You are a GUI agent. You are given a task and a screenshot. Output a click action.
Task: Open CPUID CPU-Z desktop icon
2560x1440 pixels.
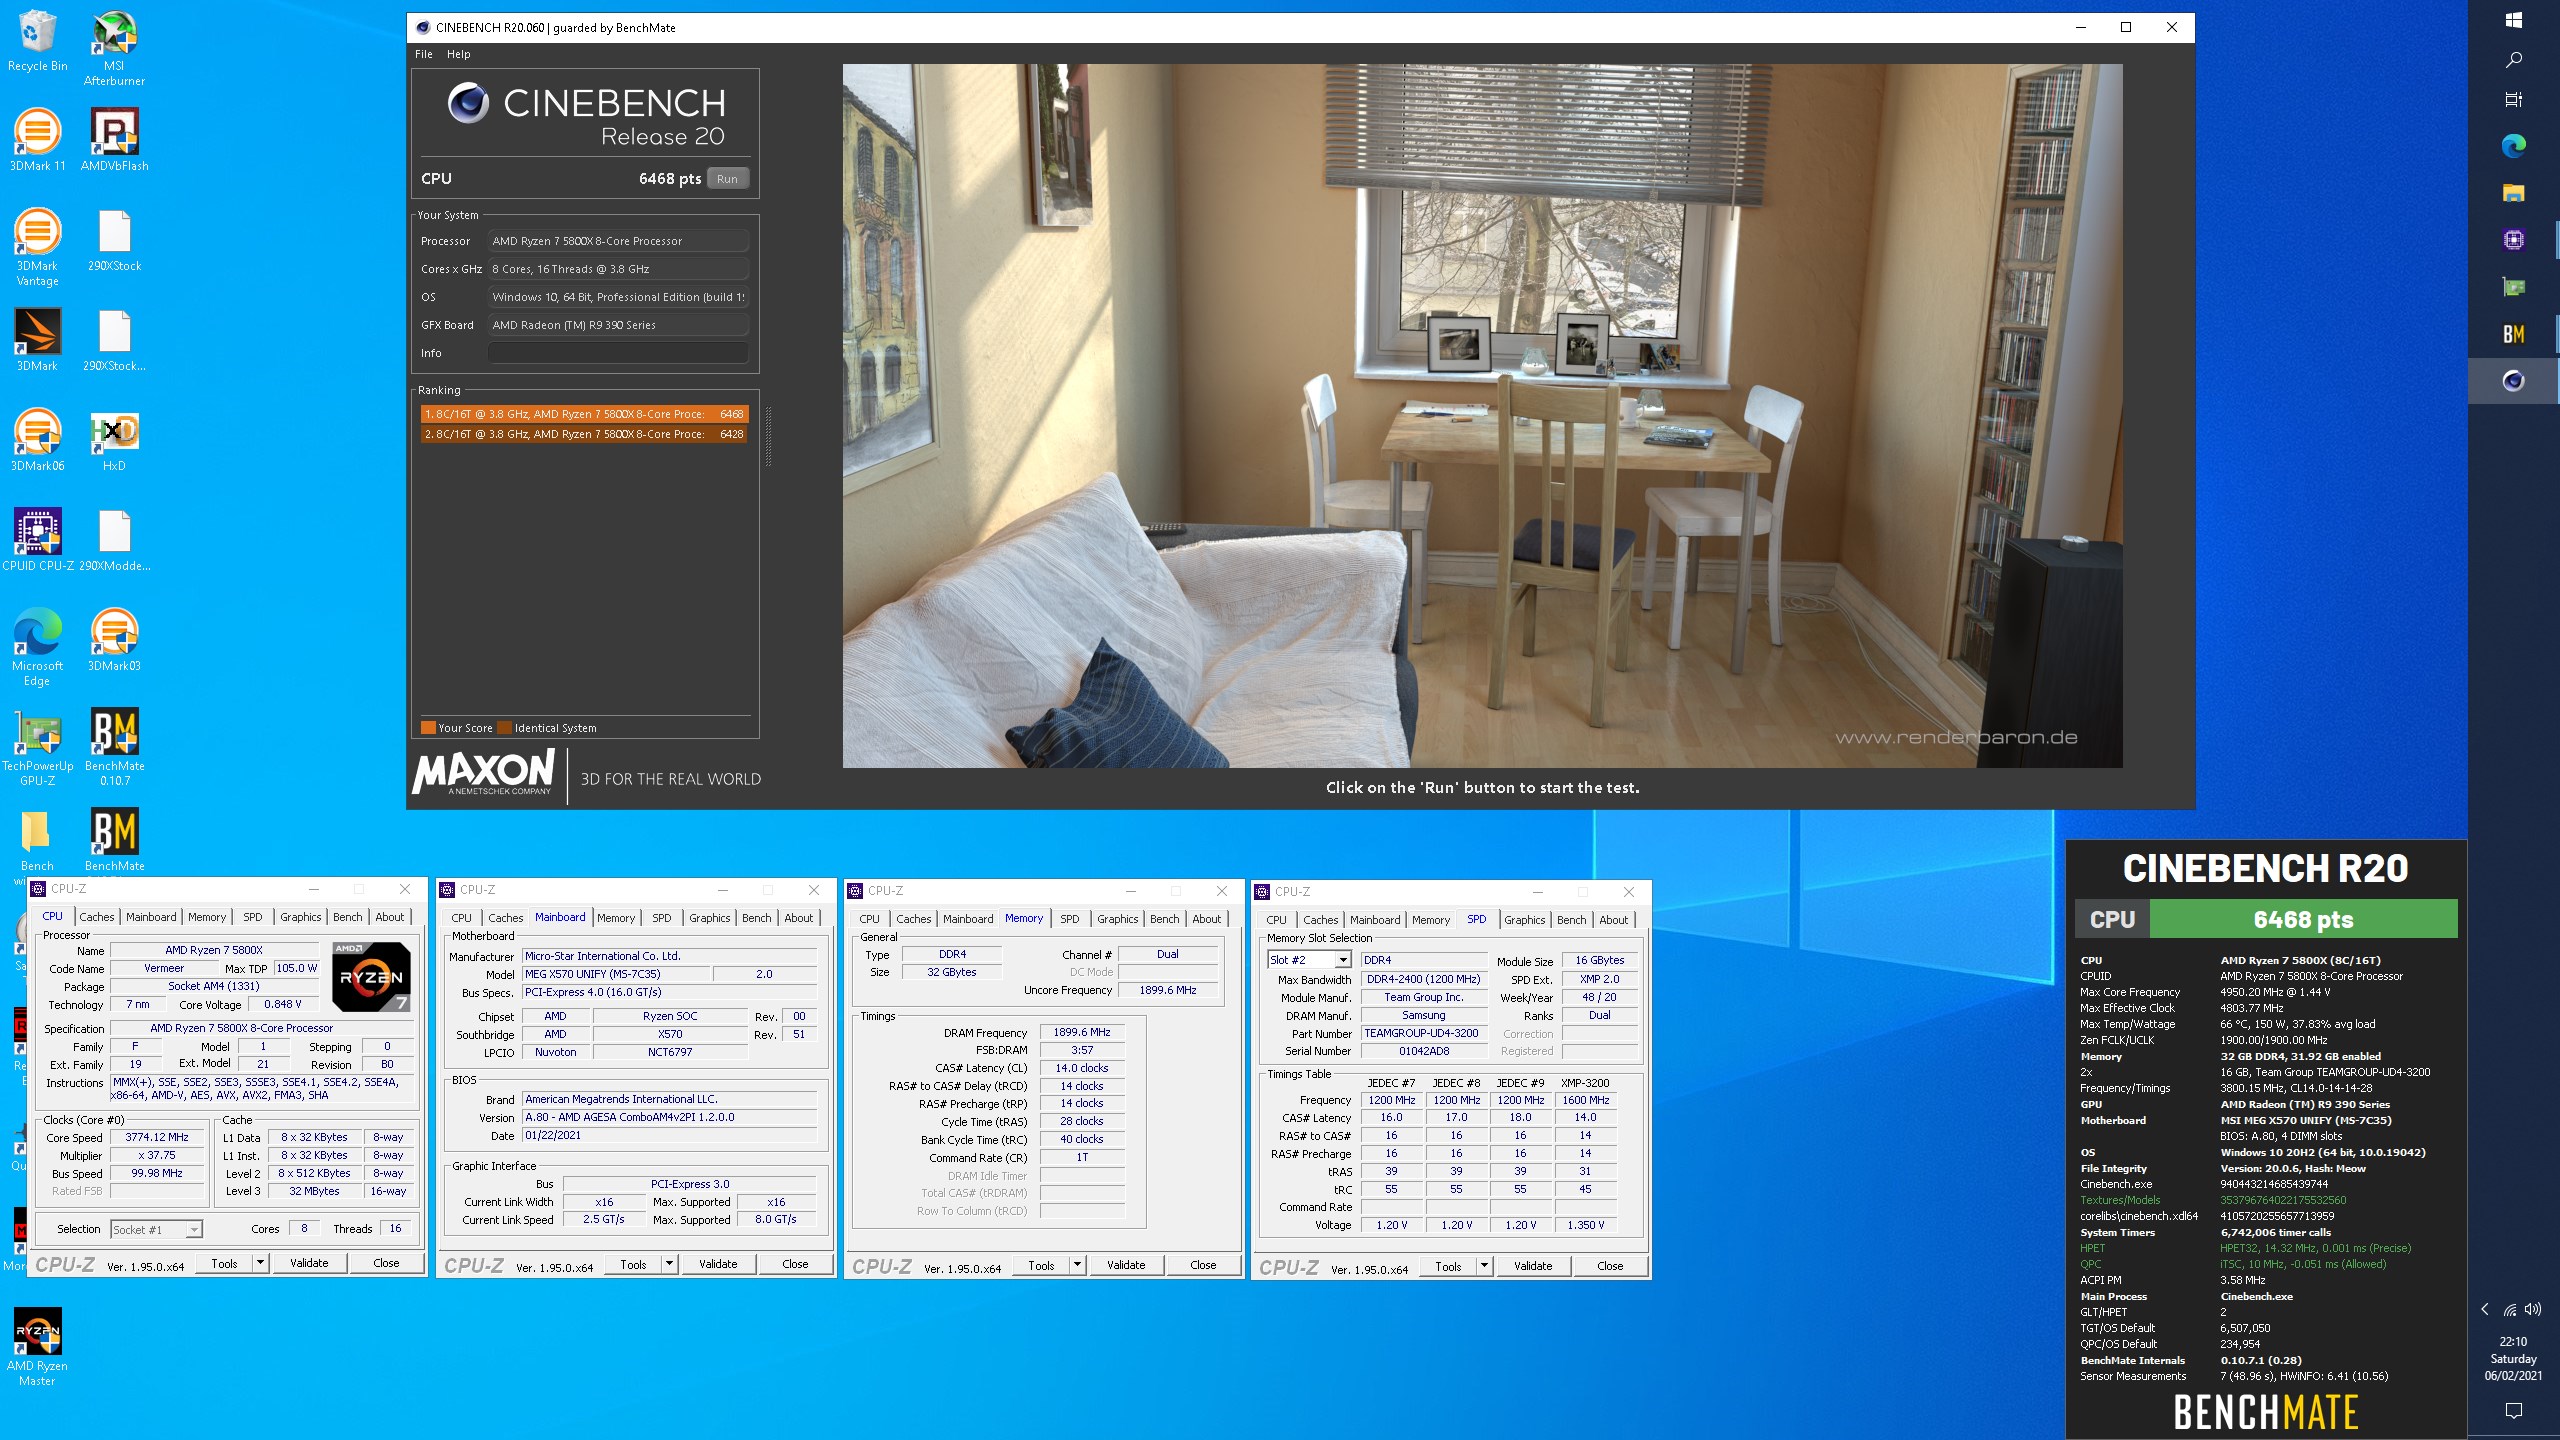tap(37, 541)
